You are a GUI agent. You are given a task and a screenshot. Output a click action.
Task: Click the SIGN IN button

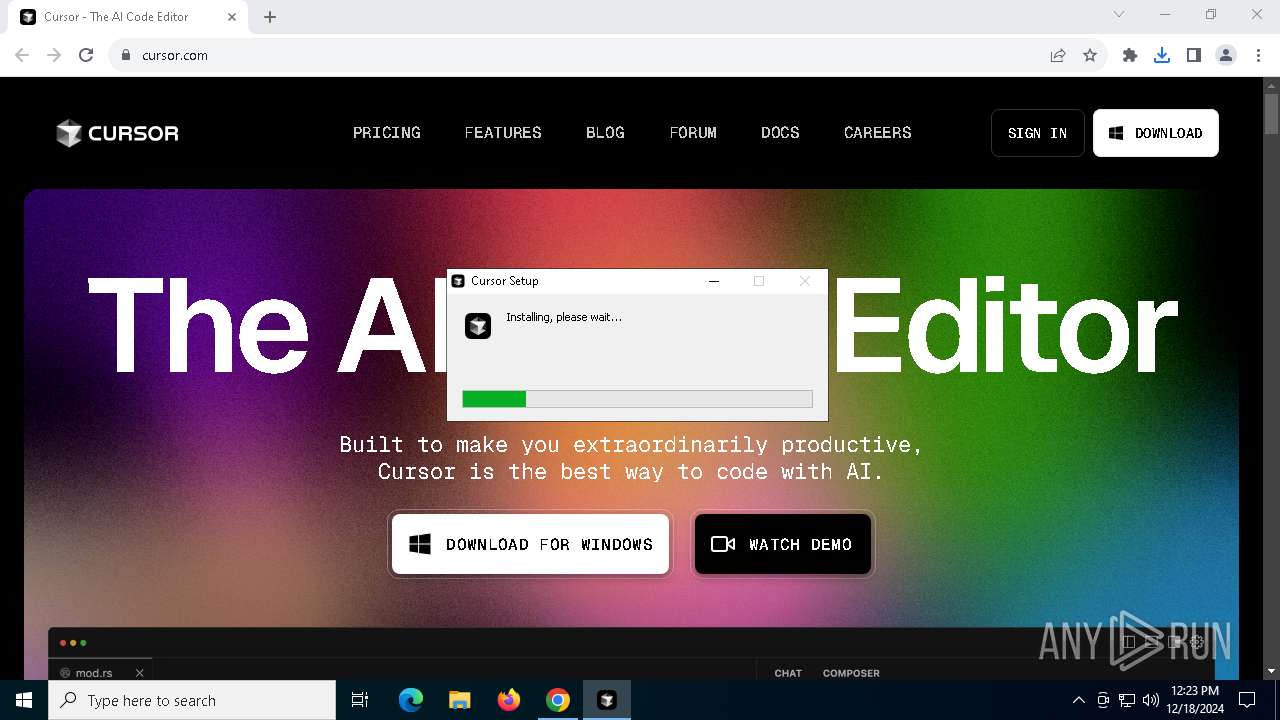click(x=1038, y=133)
